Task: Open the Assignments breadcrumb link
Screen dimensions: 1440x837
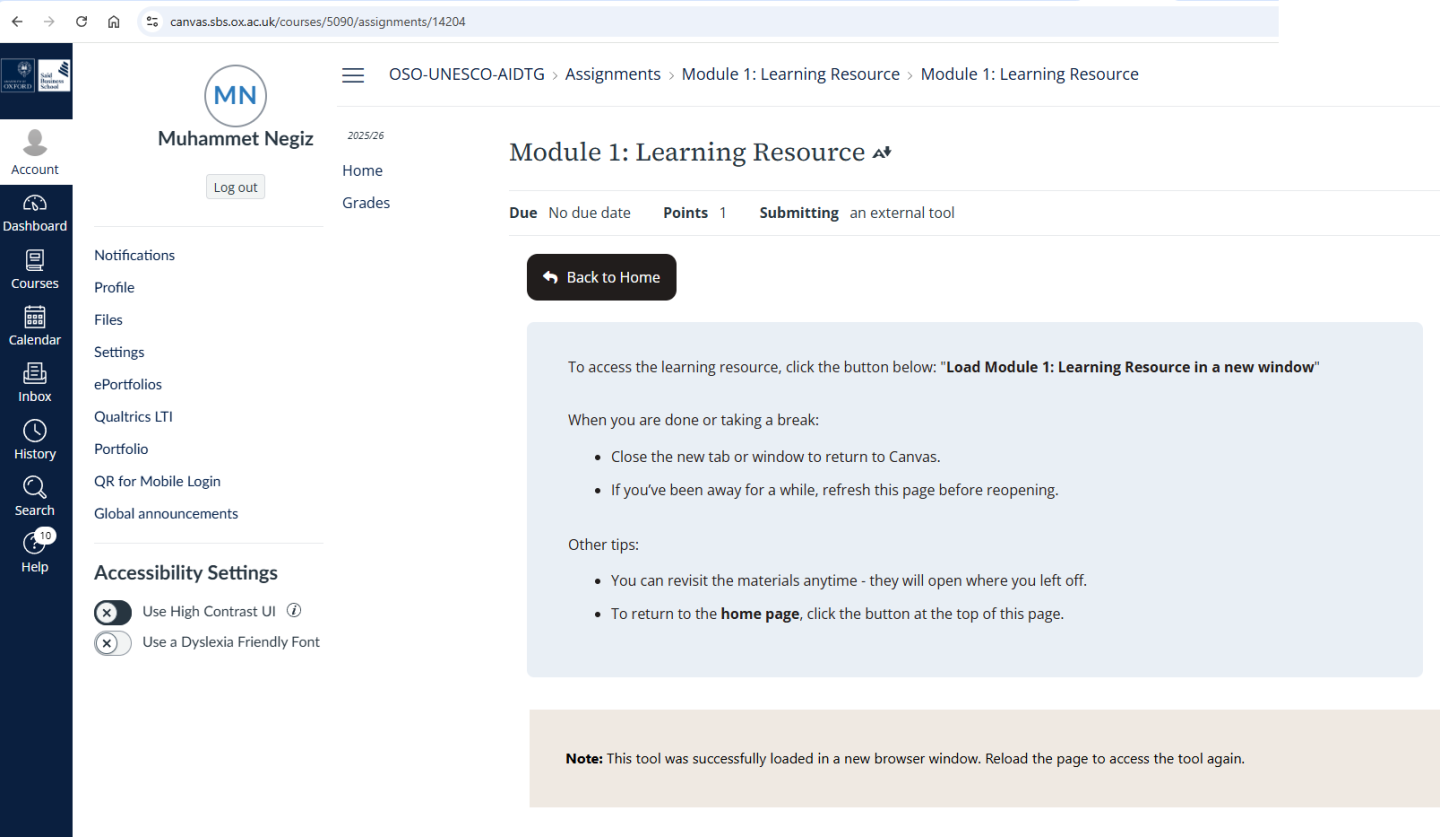Action: click(x=612, y=74)
